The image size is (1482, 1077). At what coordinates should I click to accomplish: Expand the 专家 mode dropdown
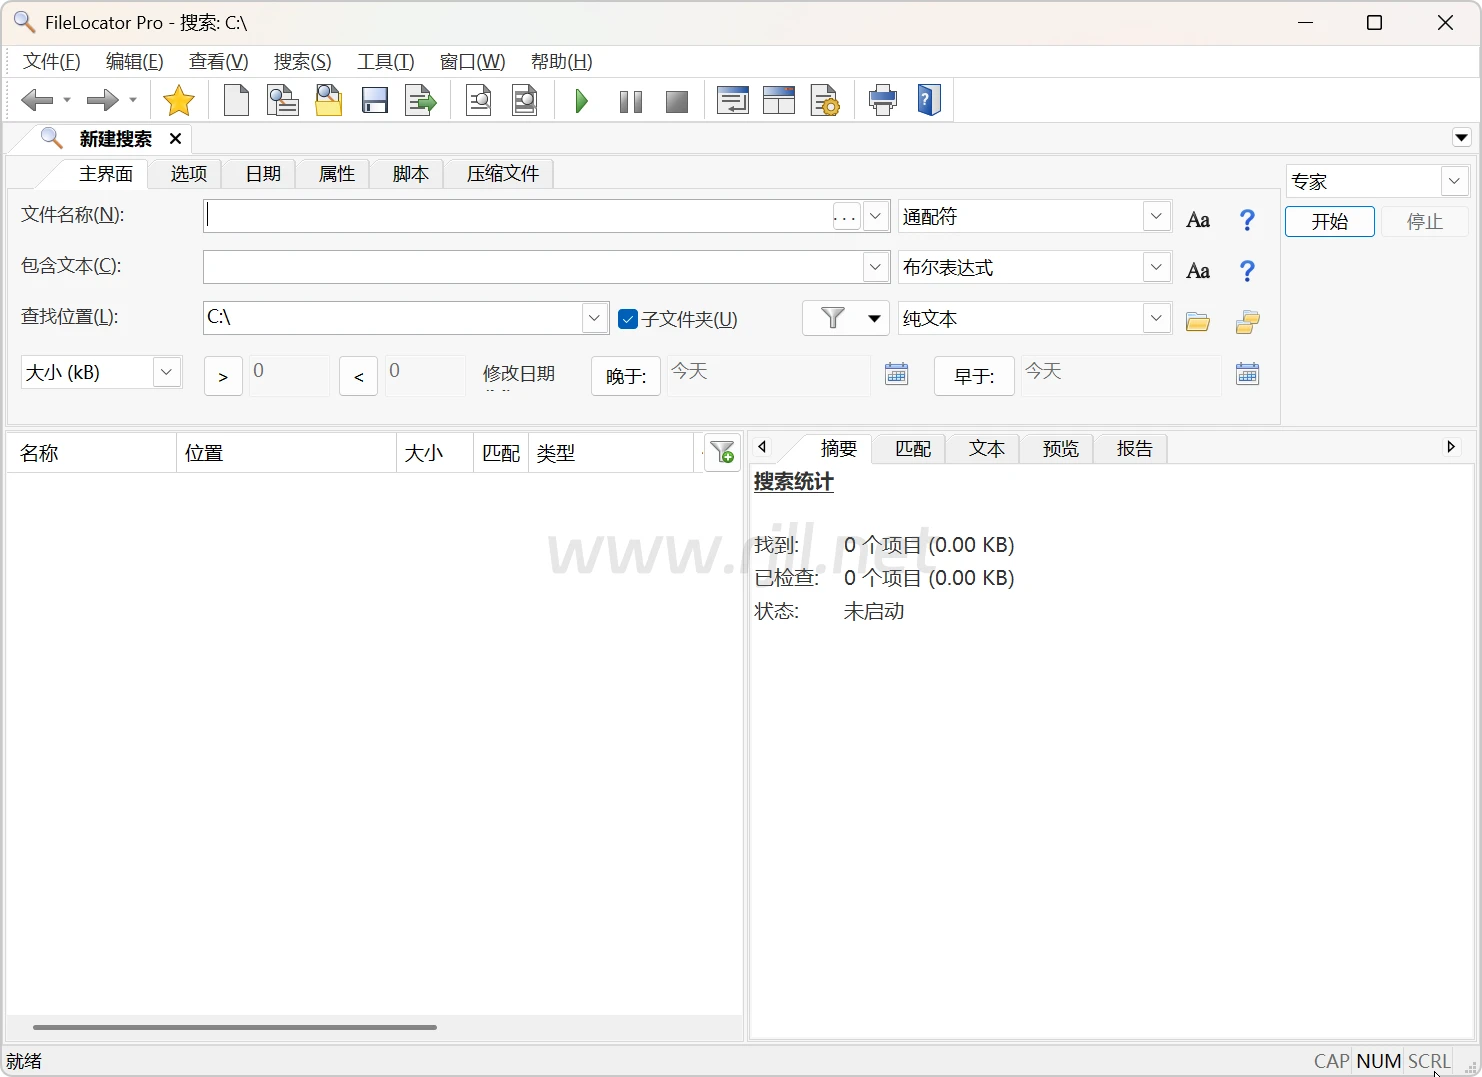coord(1454,181)
